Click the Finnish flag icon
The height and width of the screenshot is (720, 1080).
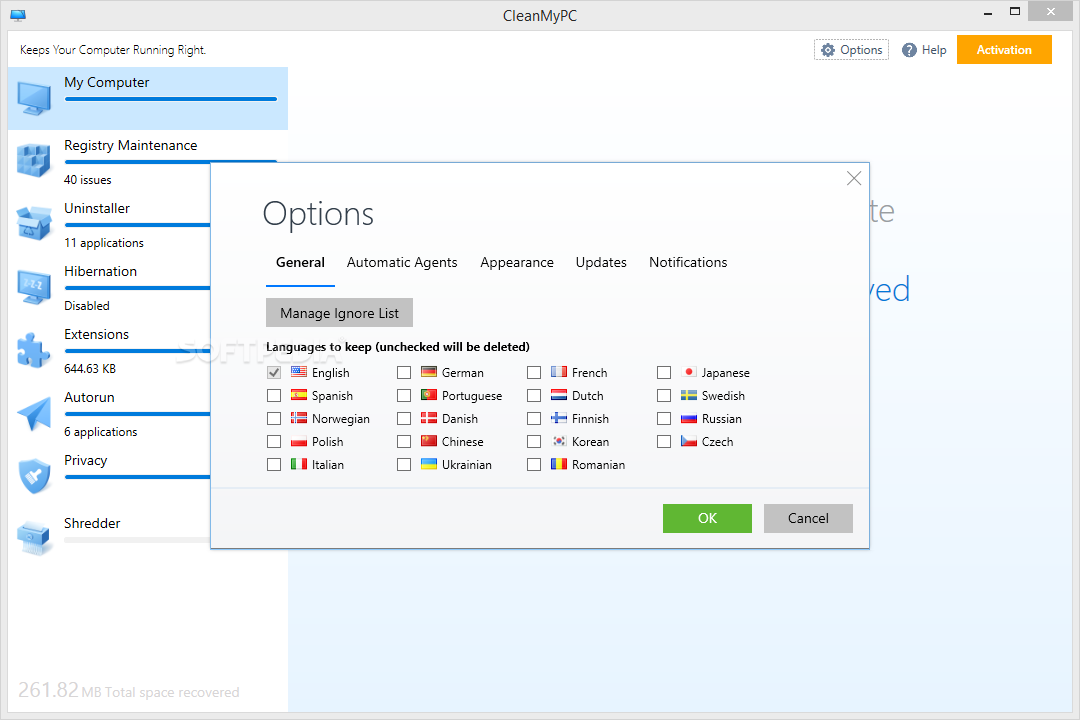pos(559,418)
